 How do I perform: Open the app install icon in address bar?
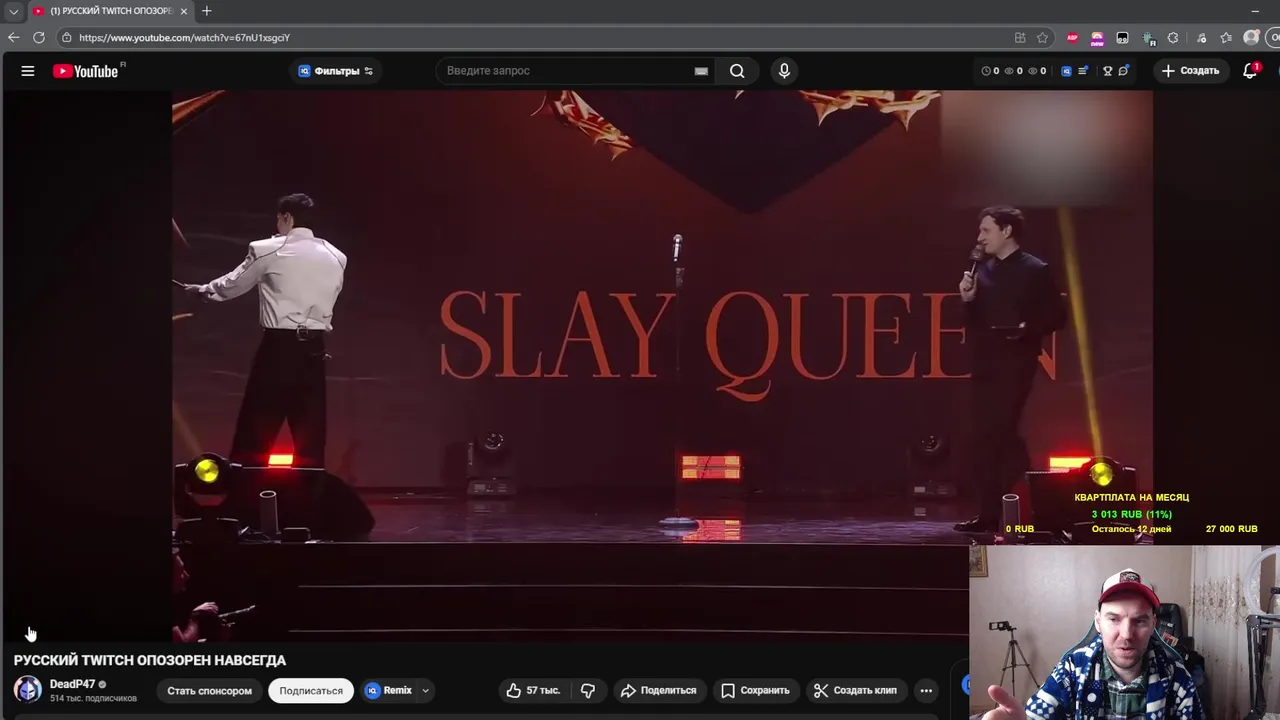click(x=1020, y=38)
